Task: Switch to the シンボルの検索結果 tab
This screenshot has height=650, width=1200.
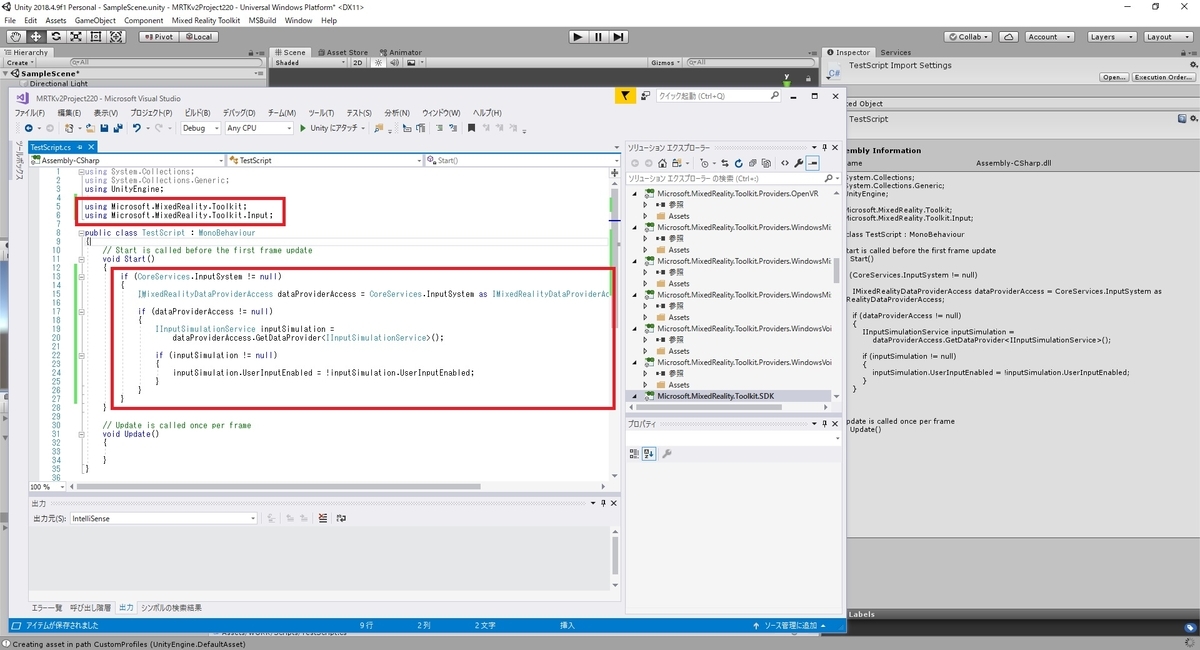Action: tap(170, 608)
